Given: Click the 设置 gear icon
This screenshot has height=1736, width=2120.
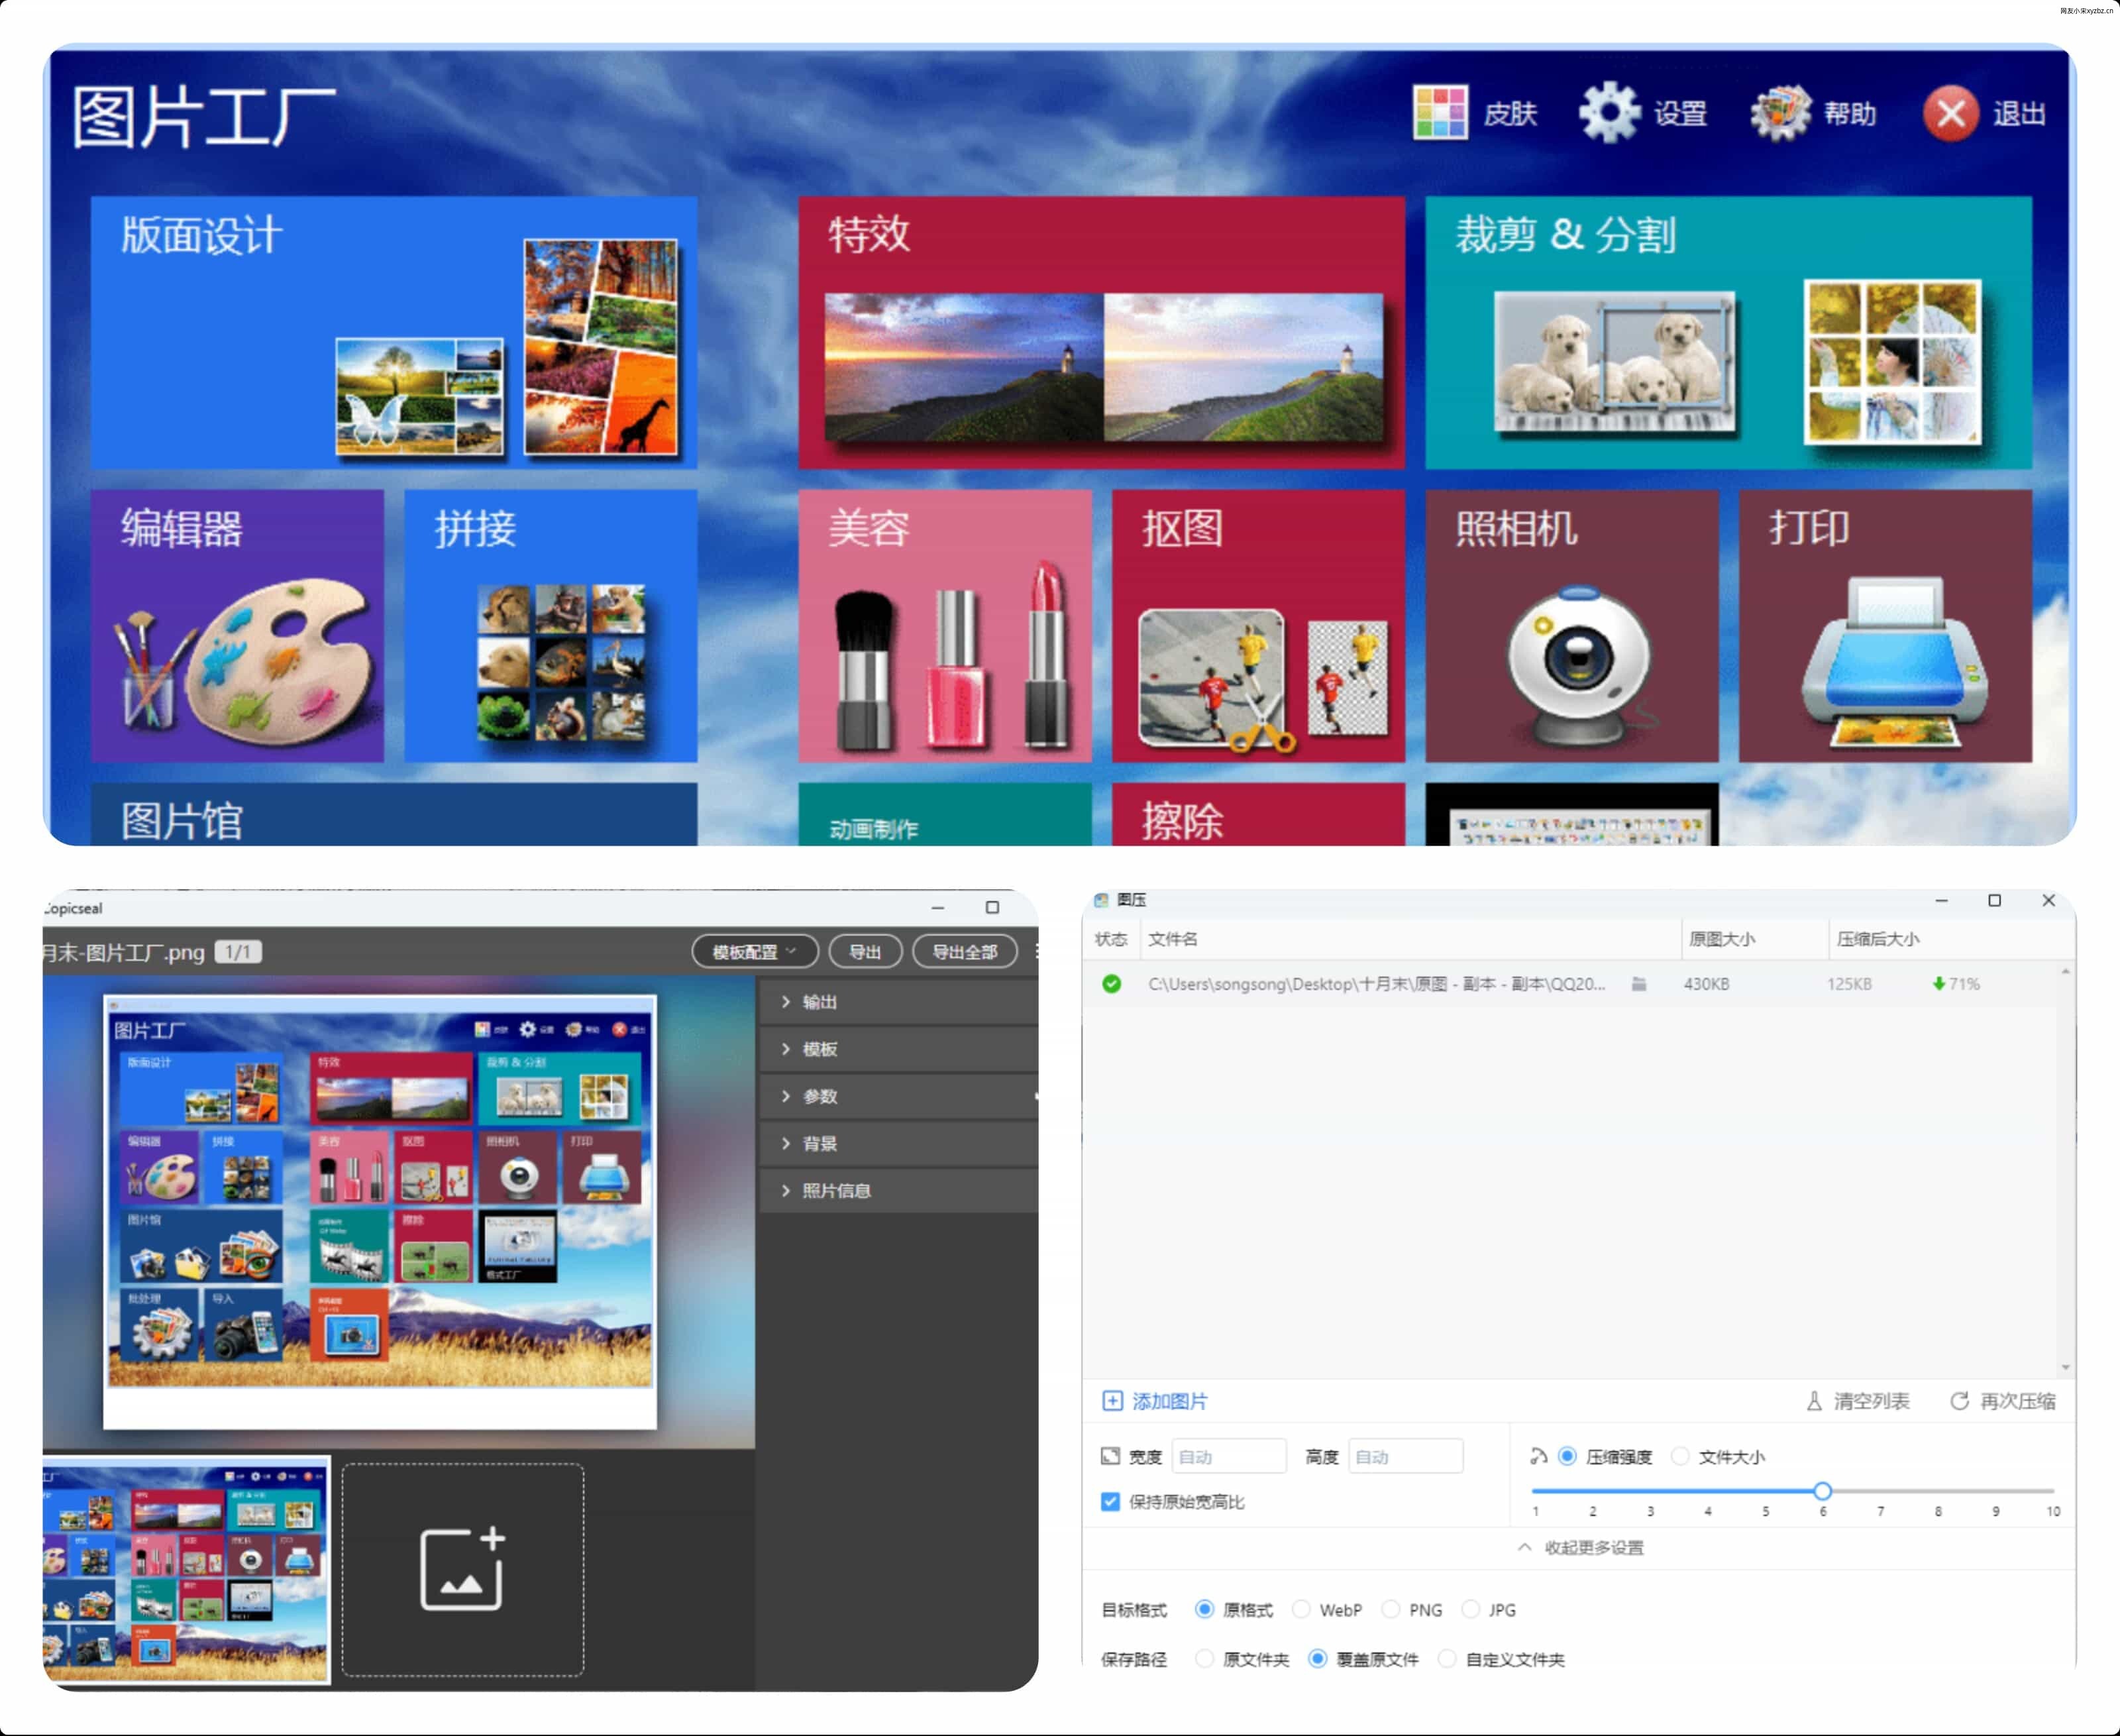Looking at the screenshot, I should (x=1609, y=112).
